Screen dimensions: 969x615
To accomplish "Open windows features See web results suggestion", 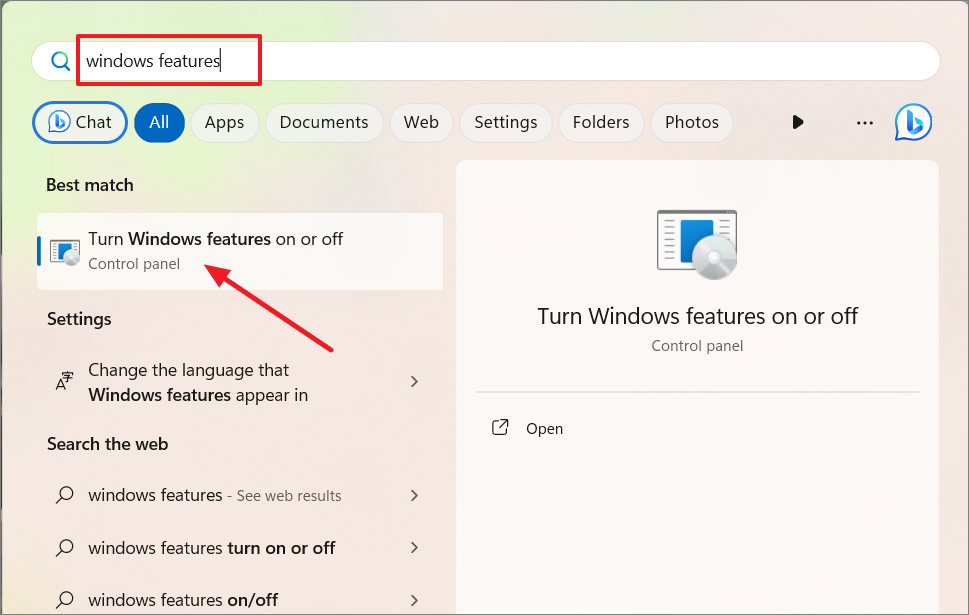I will tap(240, 495).
